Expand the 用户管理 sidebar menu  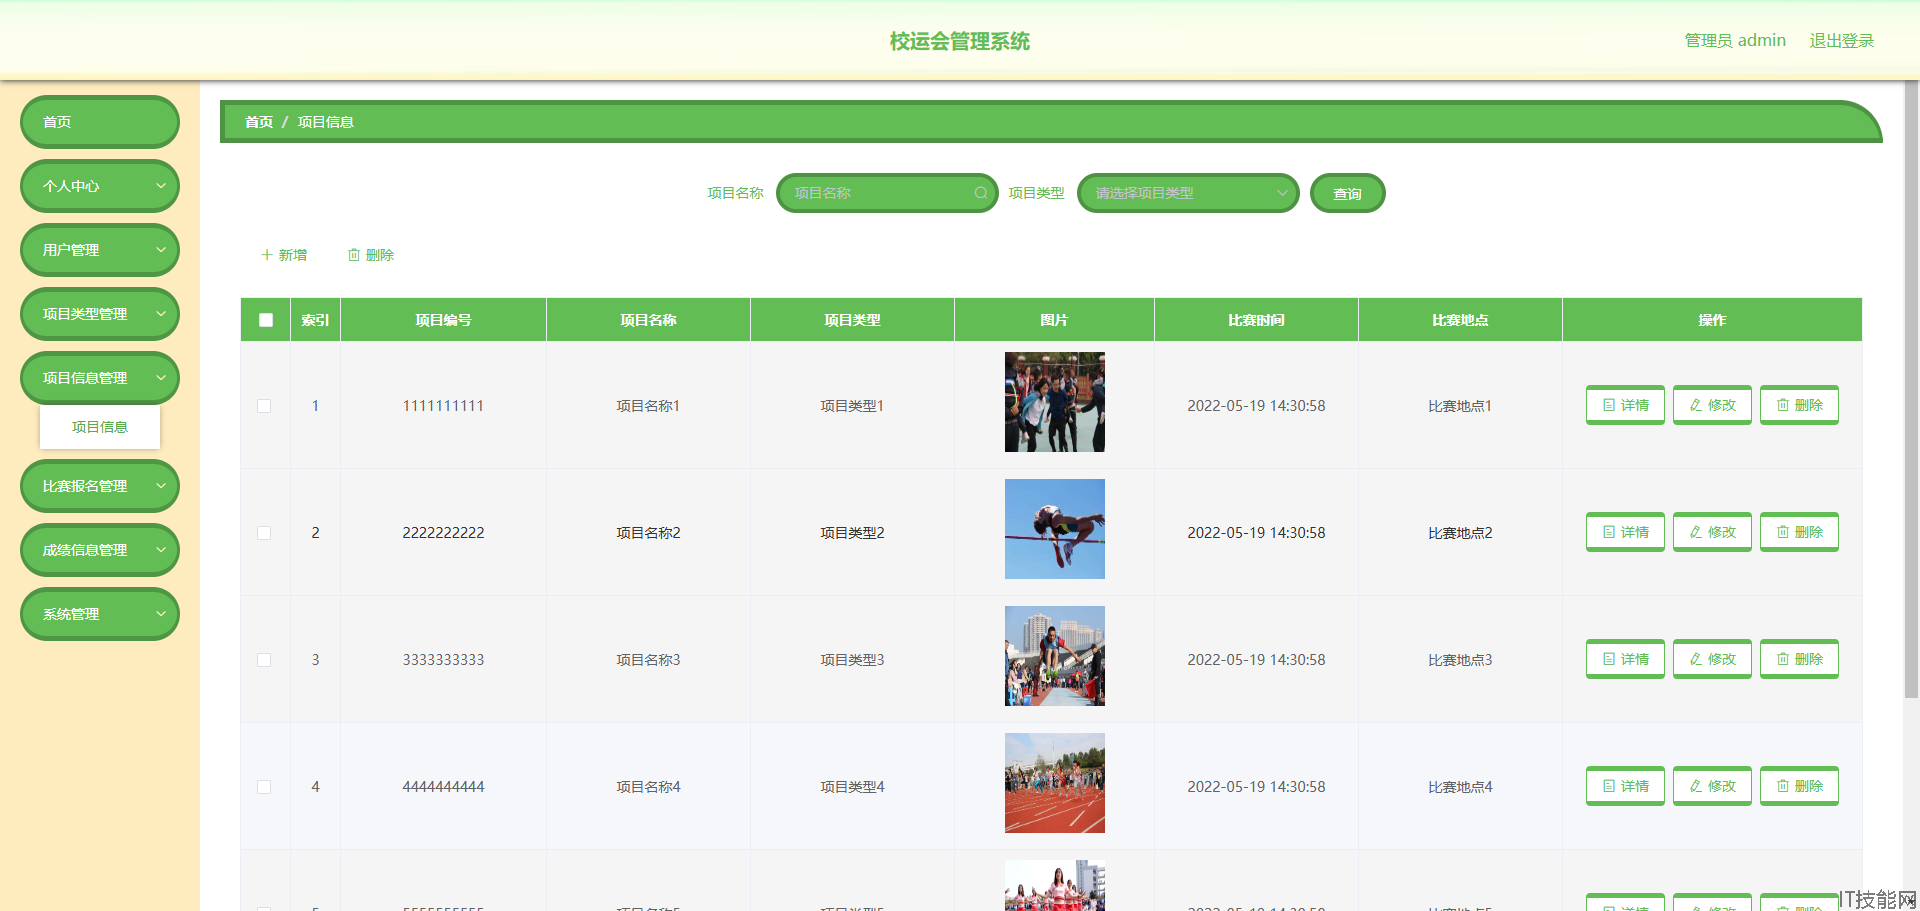pyautogui.click(x=100, y=250)
